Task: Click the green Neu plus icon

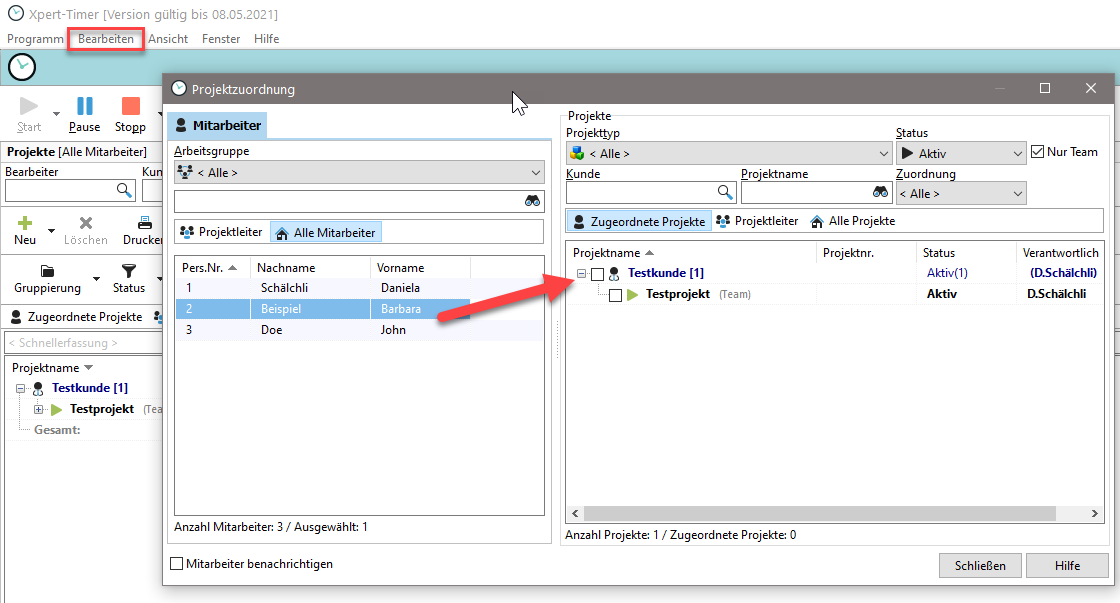Action: (x=25, y=223)
